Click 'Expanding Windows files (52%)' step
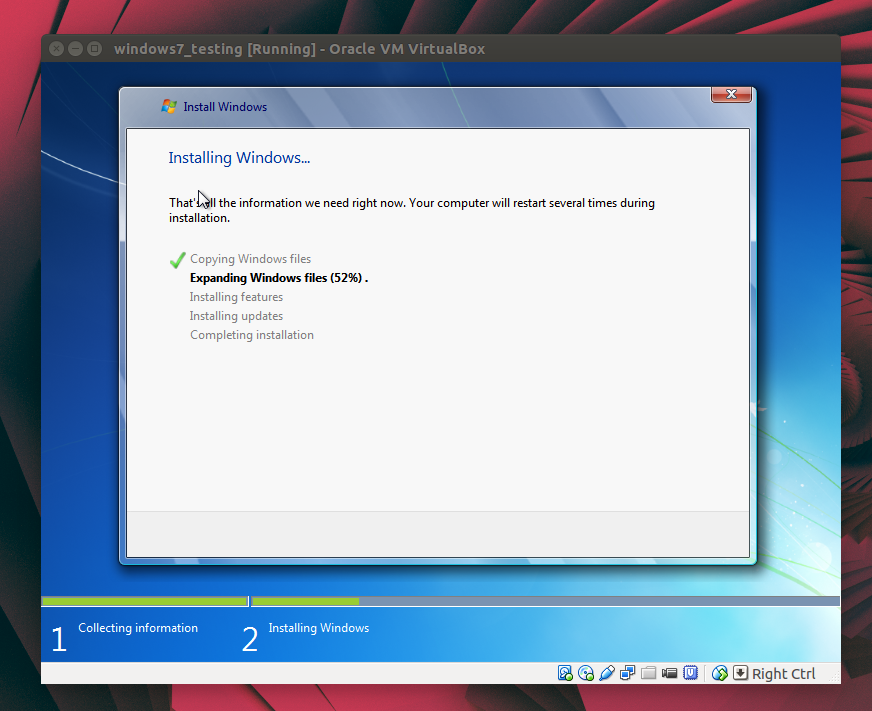The width and height of the screenshot is (872, 711). [279, 278]
